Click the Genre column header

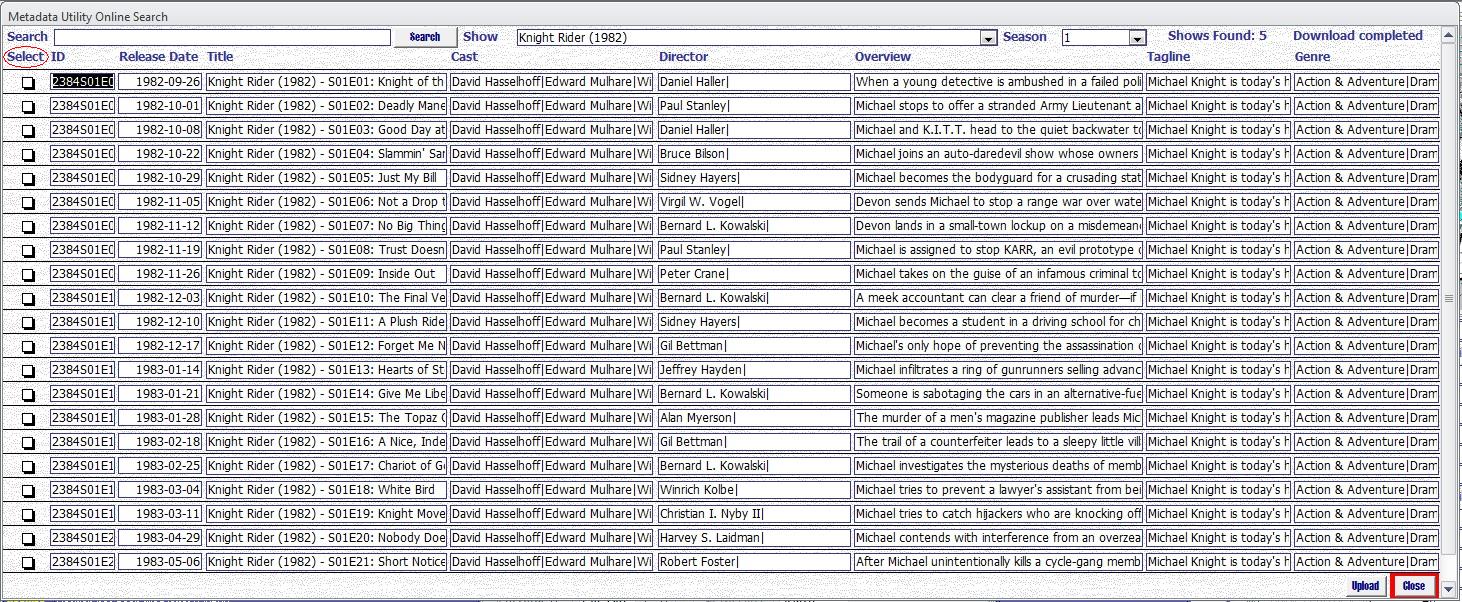[x=1312, y=57]
